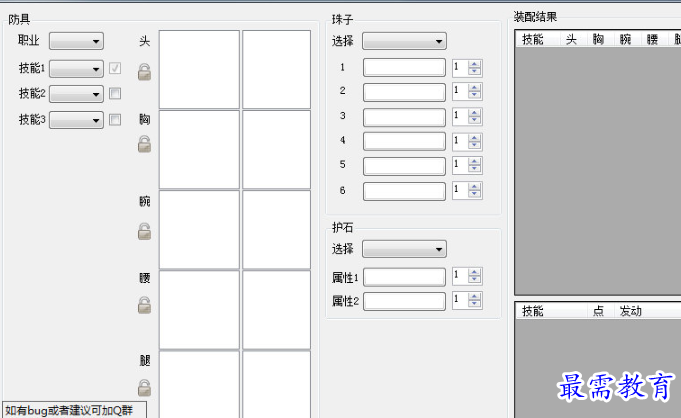Click the 属性1 text field
This screenshot has width=681, height=418.
[x=404, y=277]
